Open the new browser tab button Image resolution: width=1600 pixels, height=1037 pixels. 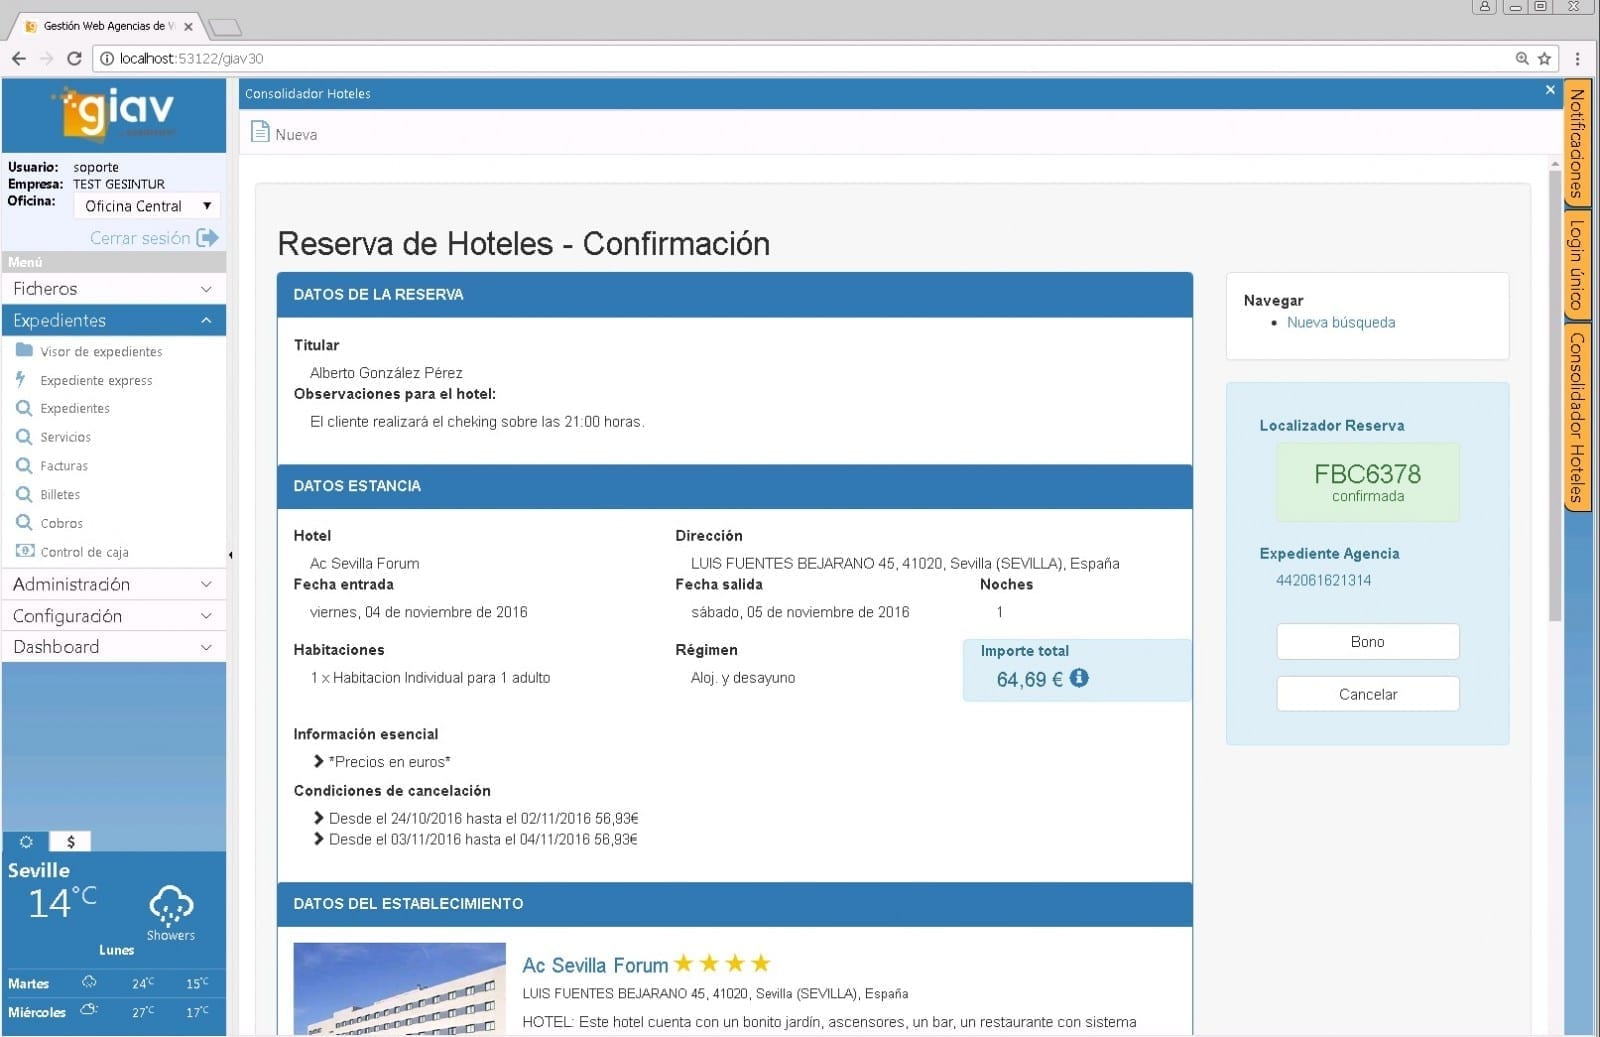tap(224, 27)
